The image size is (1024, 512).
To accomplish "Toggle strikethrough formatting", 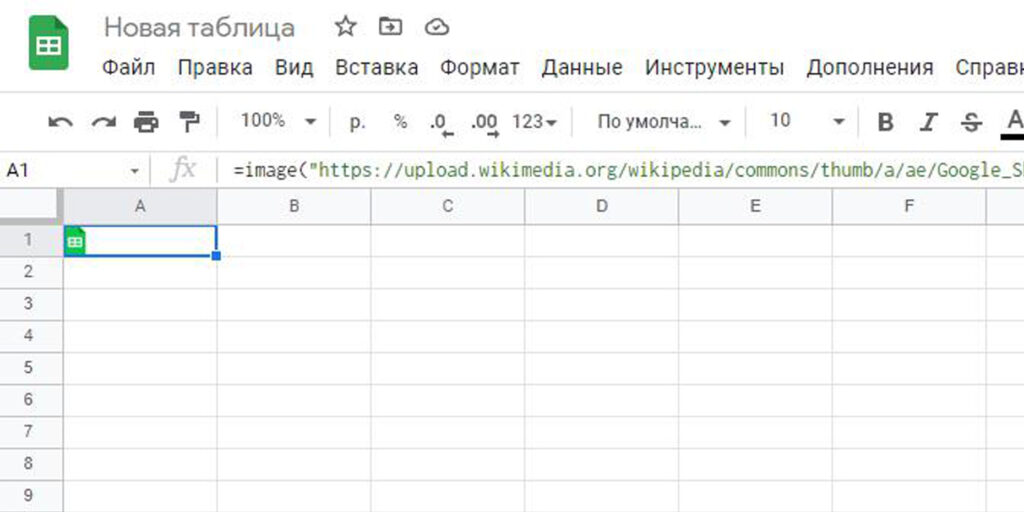I will pyautogui.click(x=970, y=122).
